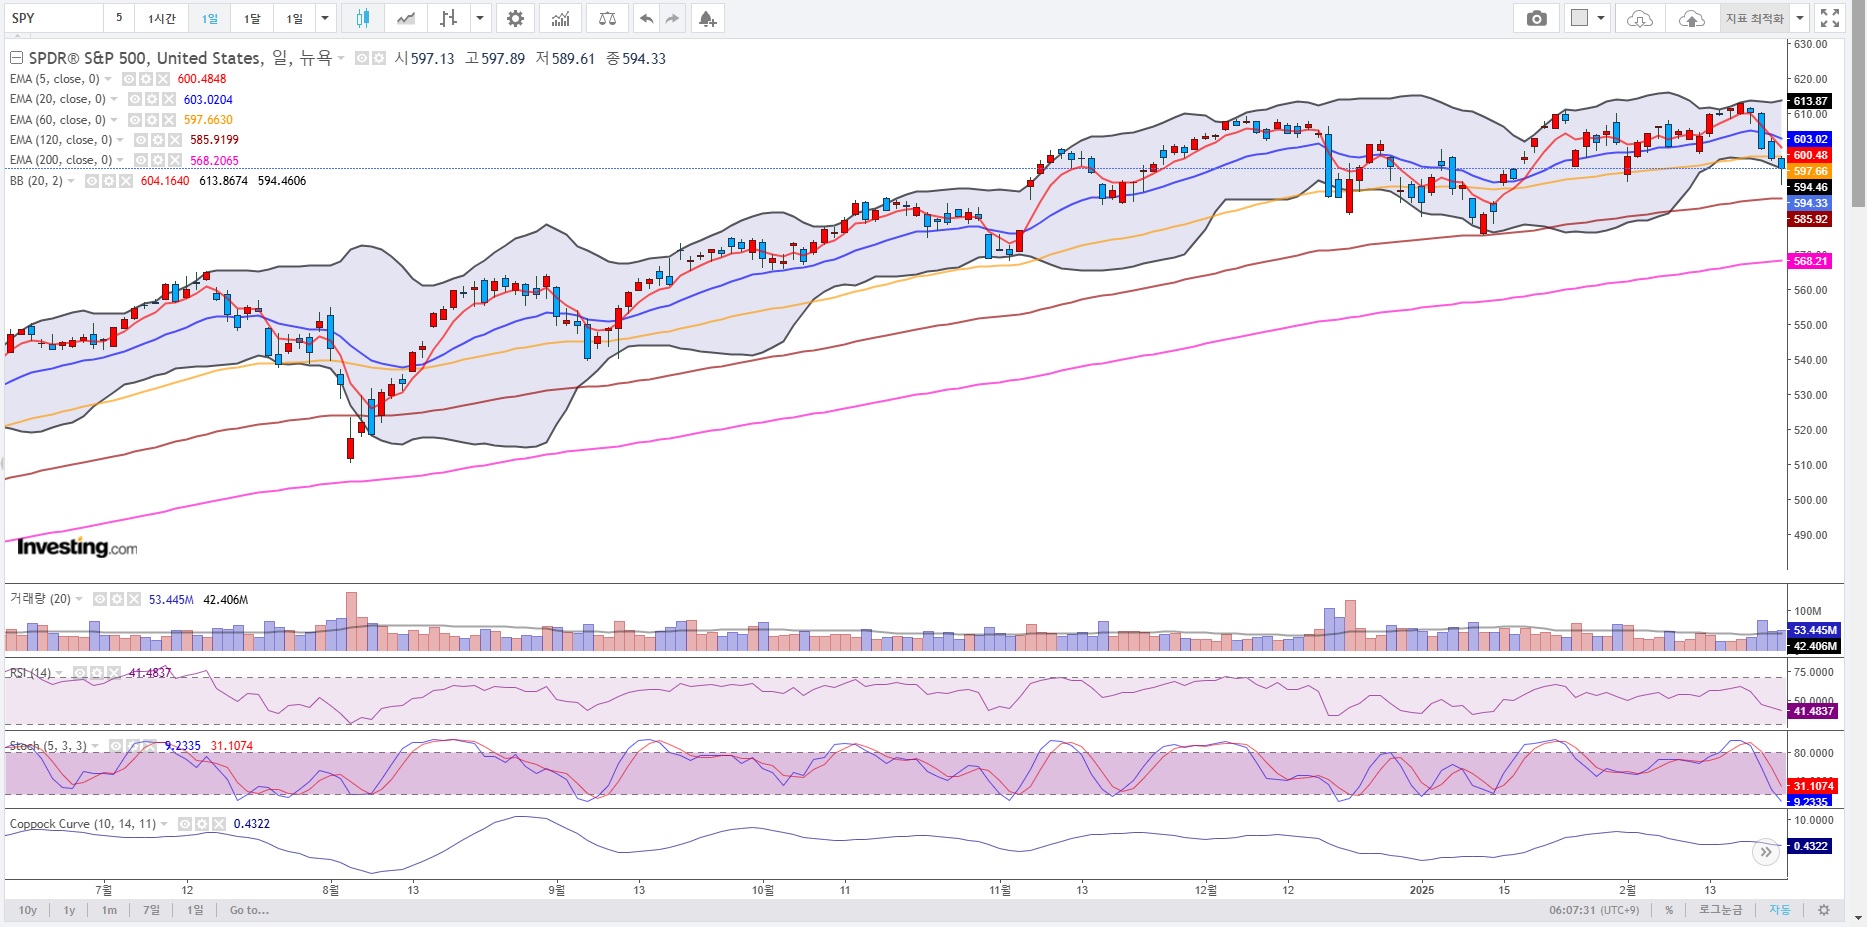Switch to the area line chart icon
This screenshot has height=927, width=1867.
pos(406,18)
